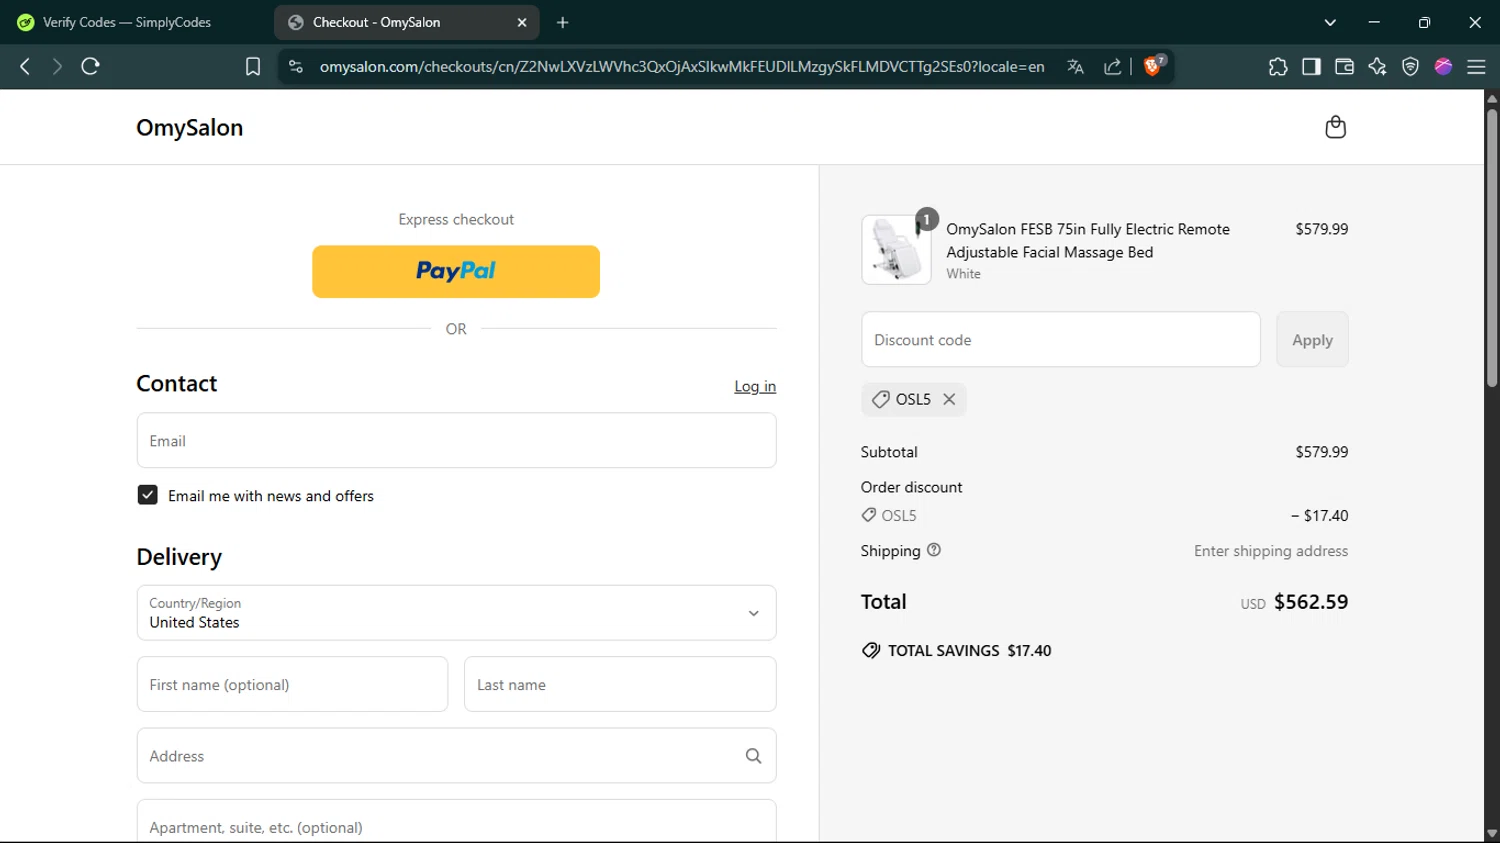Click the Log in link

pos(755,386)
